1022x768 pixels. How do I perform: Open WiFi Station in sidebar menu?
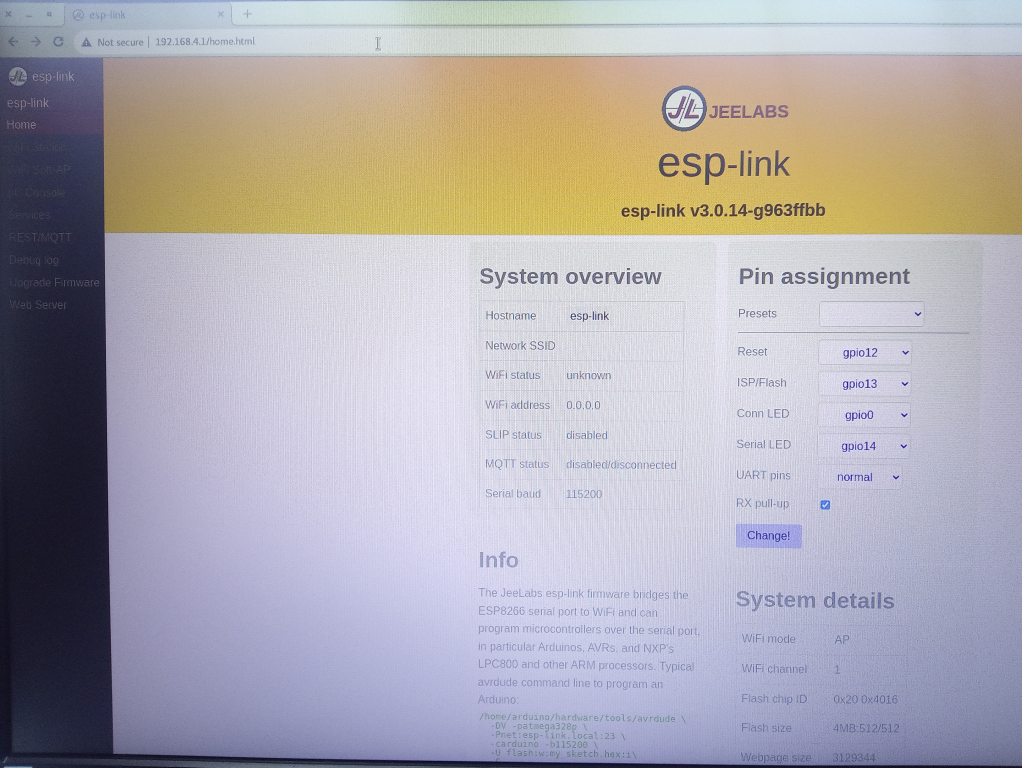click(38, 147)
